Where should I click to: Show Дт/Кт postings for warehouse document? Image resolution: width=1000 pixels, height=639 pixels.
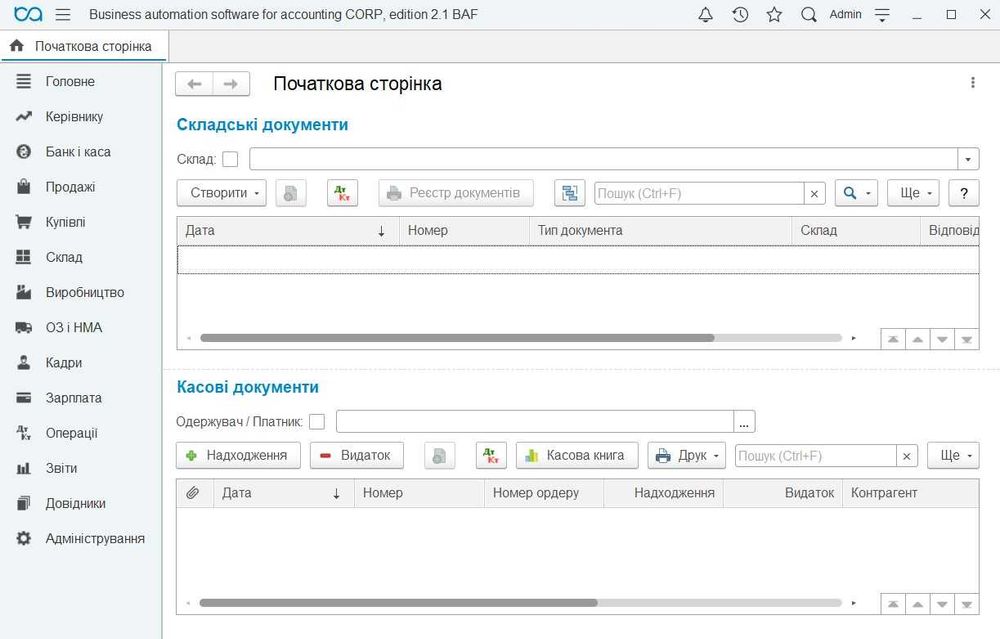tap(342, 193)
